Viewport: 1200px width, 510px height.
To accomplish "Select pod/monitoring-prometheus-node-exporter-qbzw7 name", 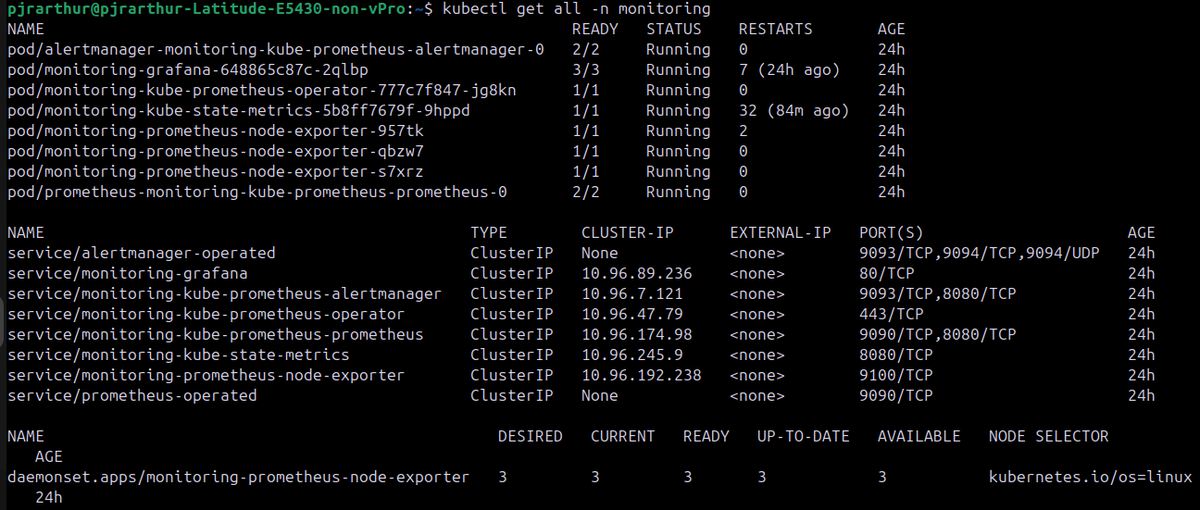I will coord(215,151).
